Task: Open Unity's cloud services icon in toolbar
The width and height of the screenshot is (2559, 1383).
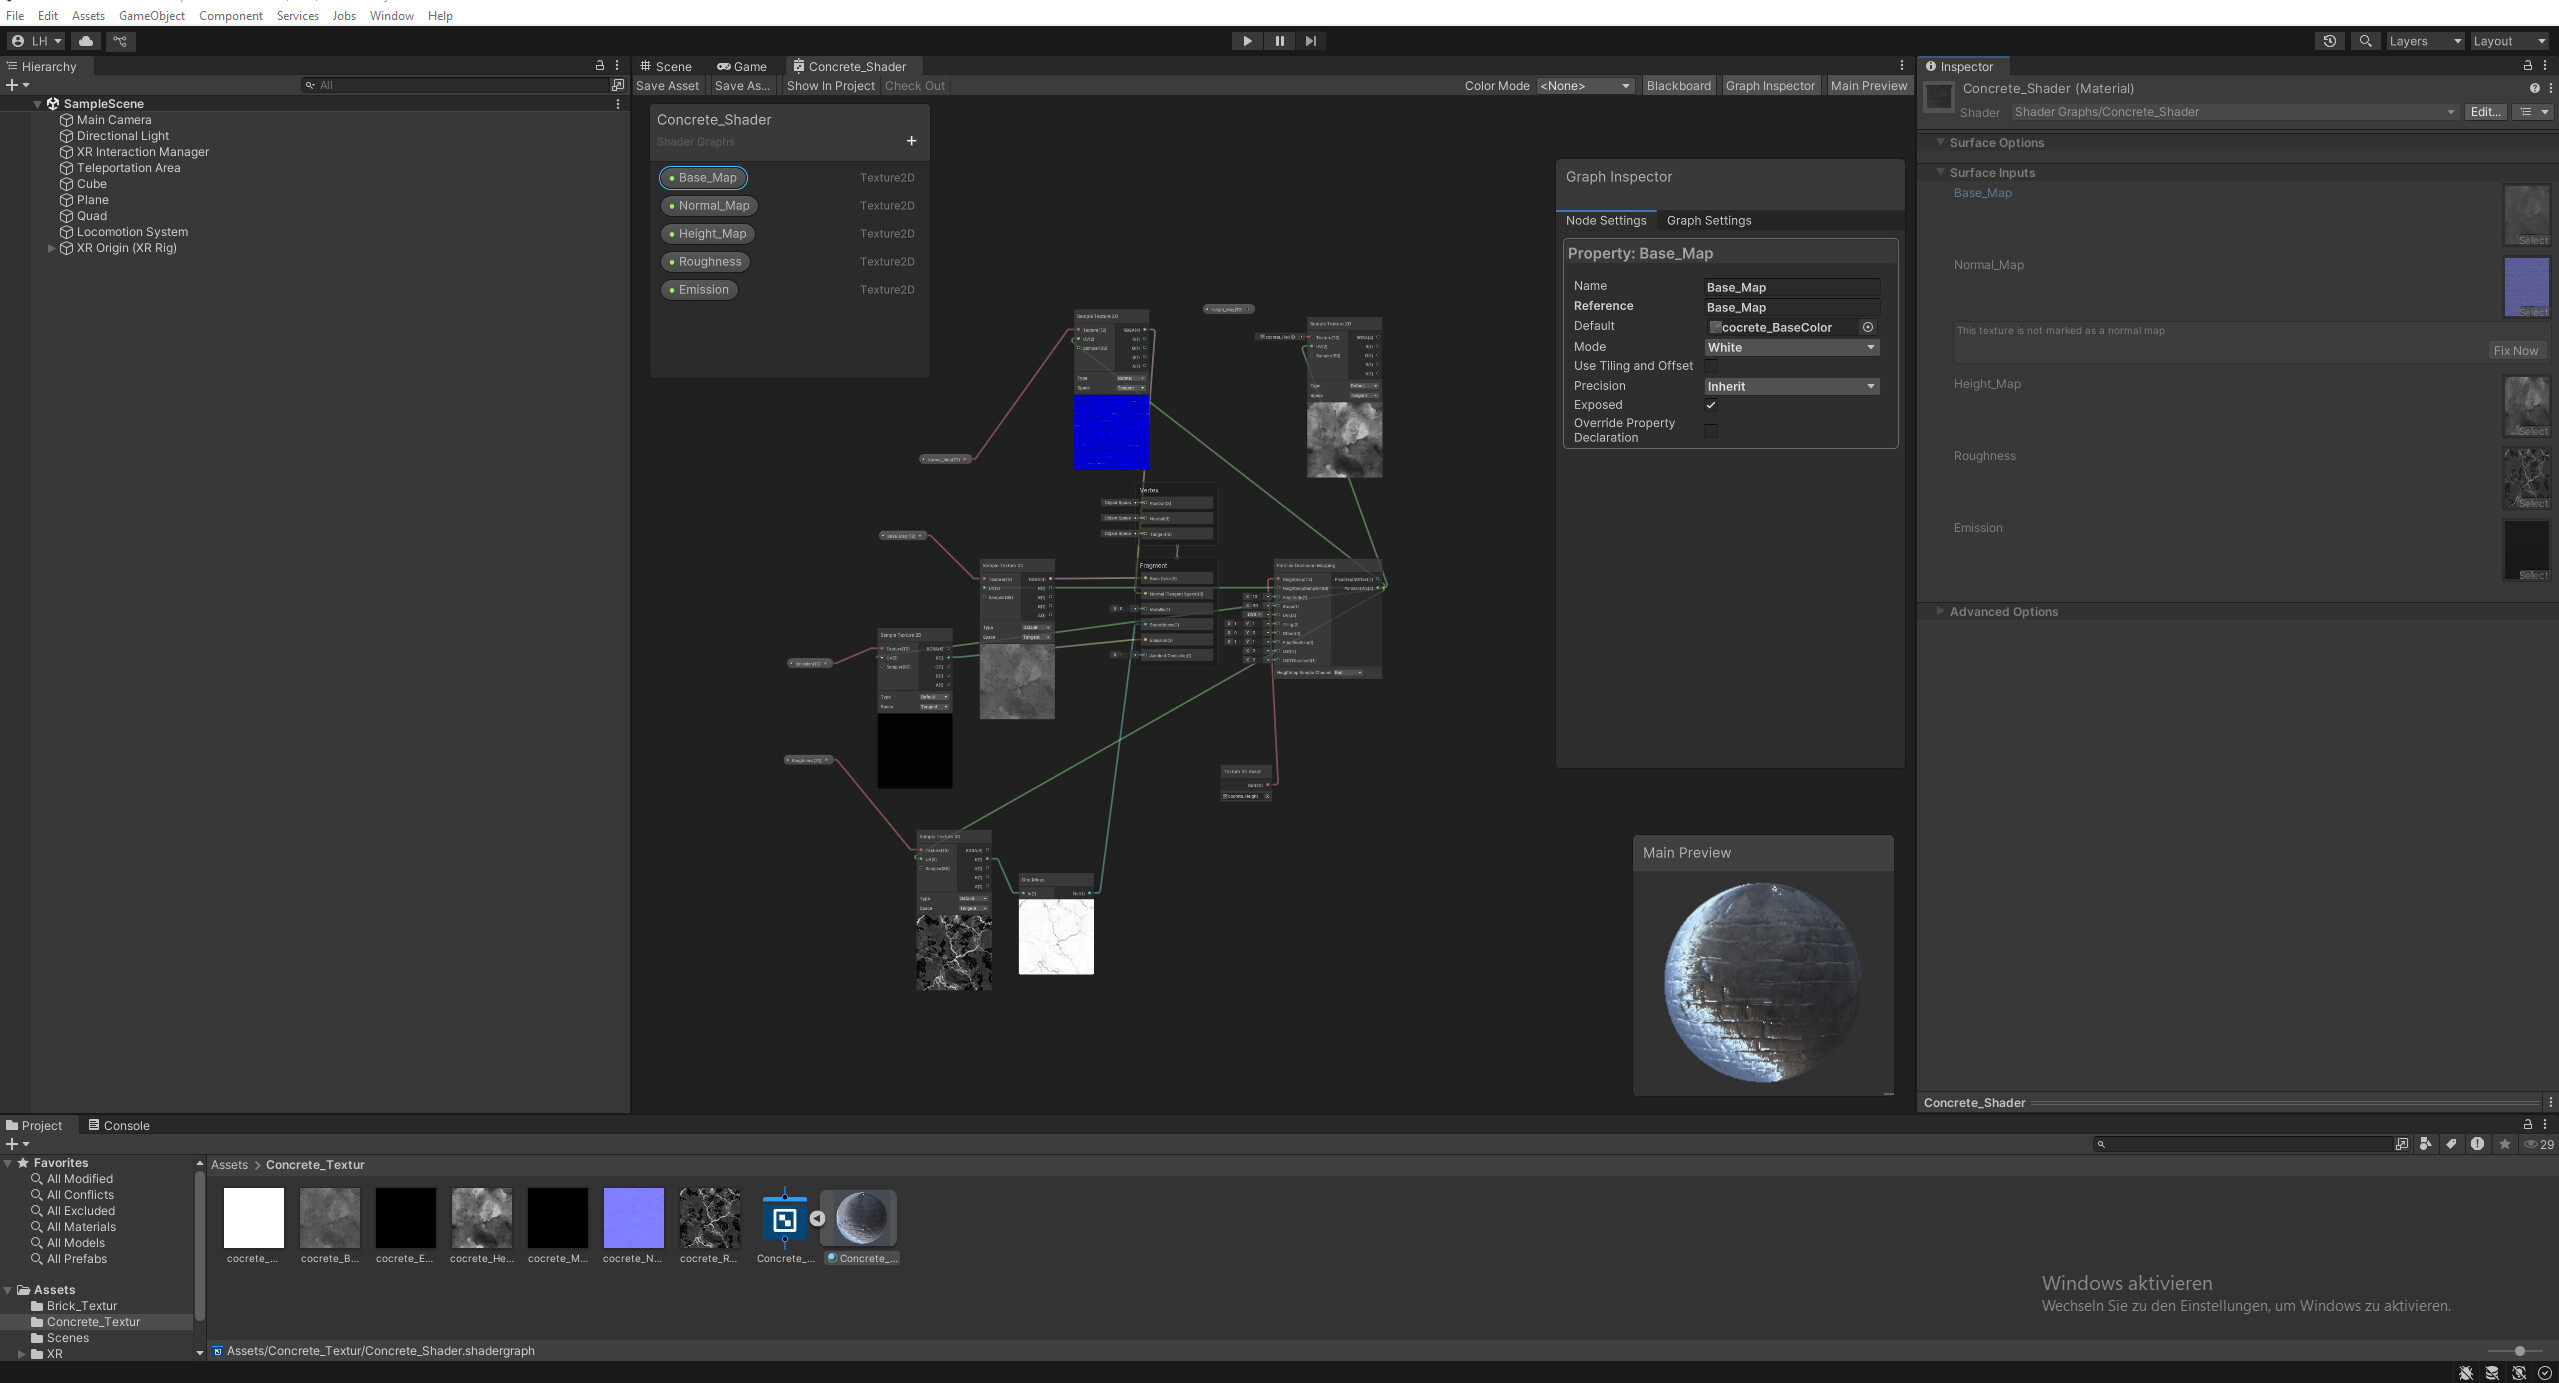Action: tap(86, 41)
